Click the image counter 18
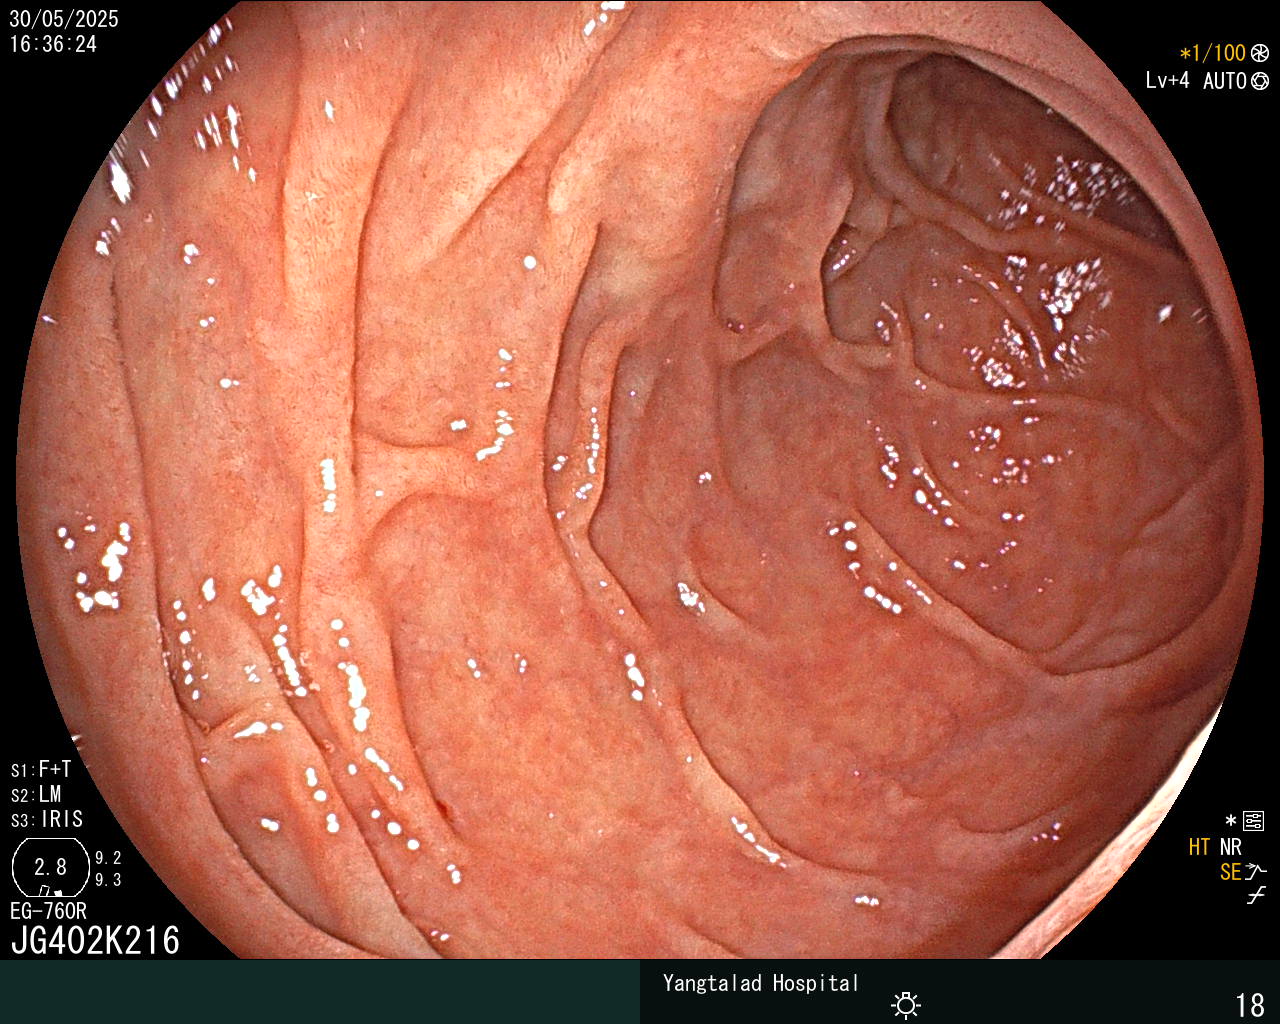This screenshot has height=1024, width=1280. coord(1250,1005)
